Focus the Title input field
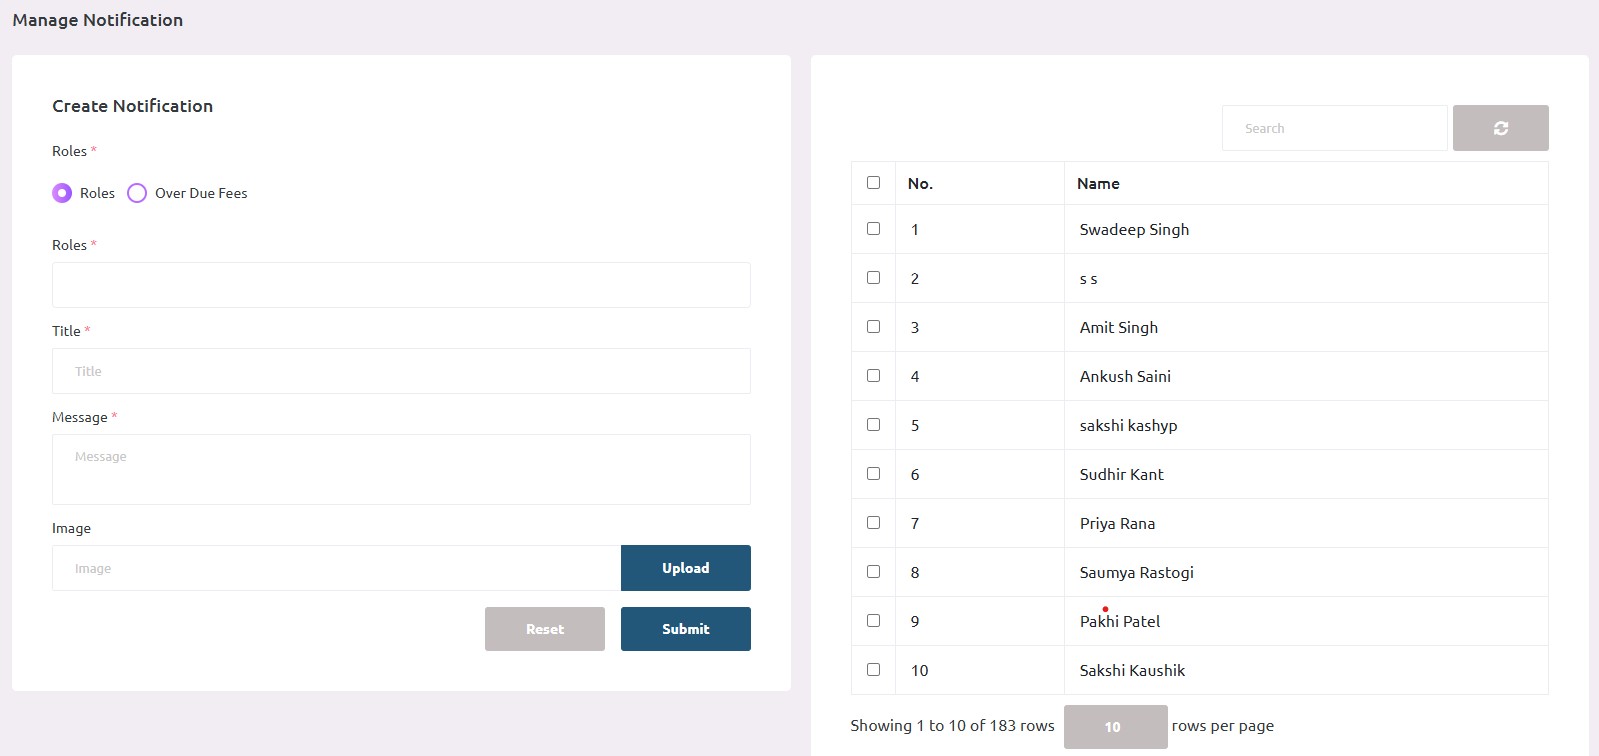Image resolution: width=1599 pixels, height=756 pixels. [401, 371]
